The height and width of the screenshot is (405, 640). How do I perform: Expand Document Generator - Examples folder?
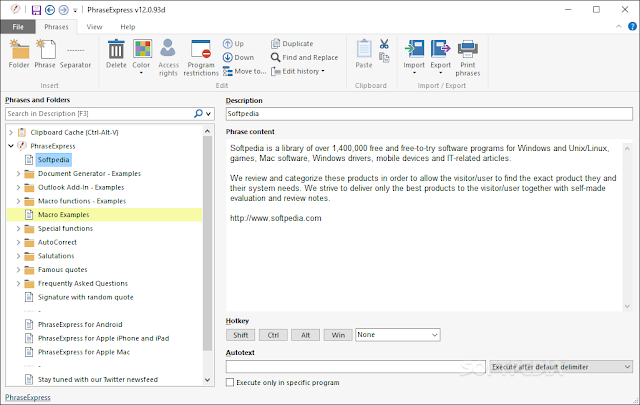(18, 174)
